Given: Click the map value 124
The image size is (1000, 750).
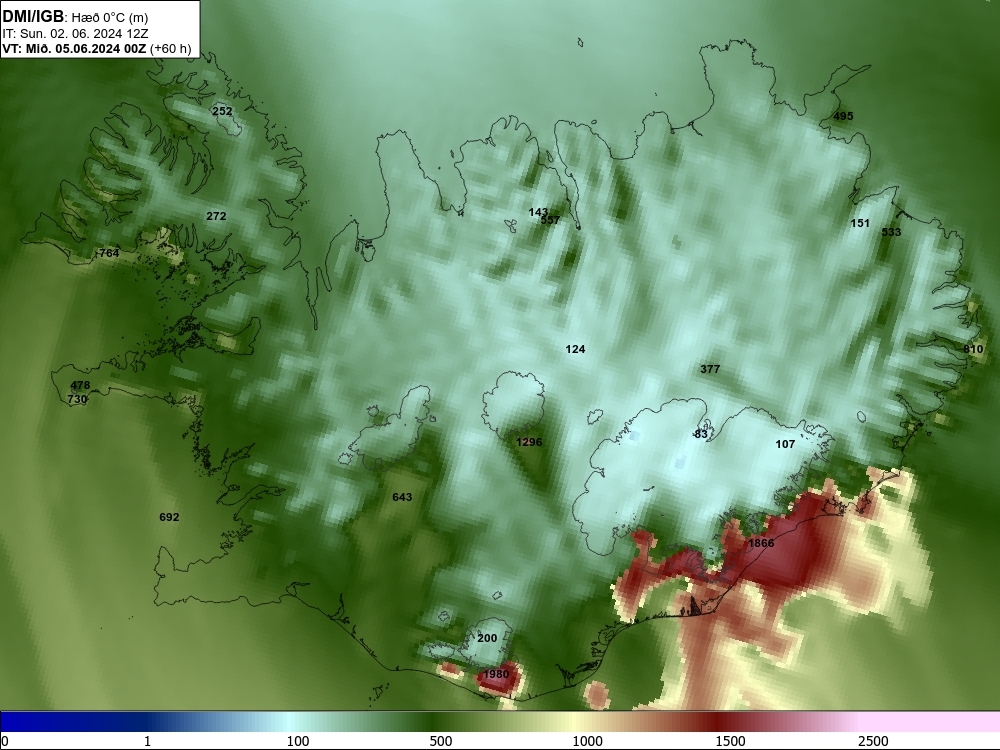Looking at the screenshot, I should tap(575, 349).
